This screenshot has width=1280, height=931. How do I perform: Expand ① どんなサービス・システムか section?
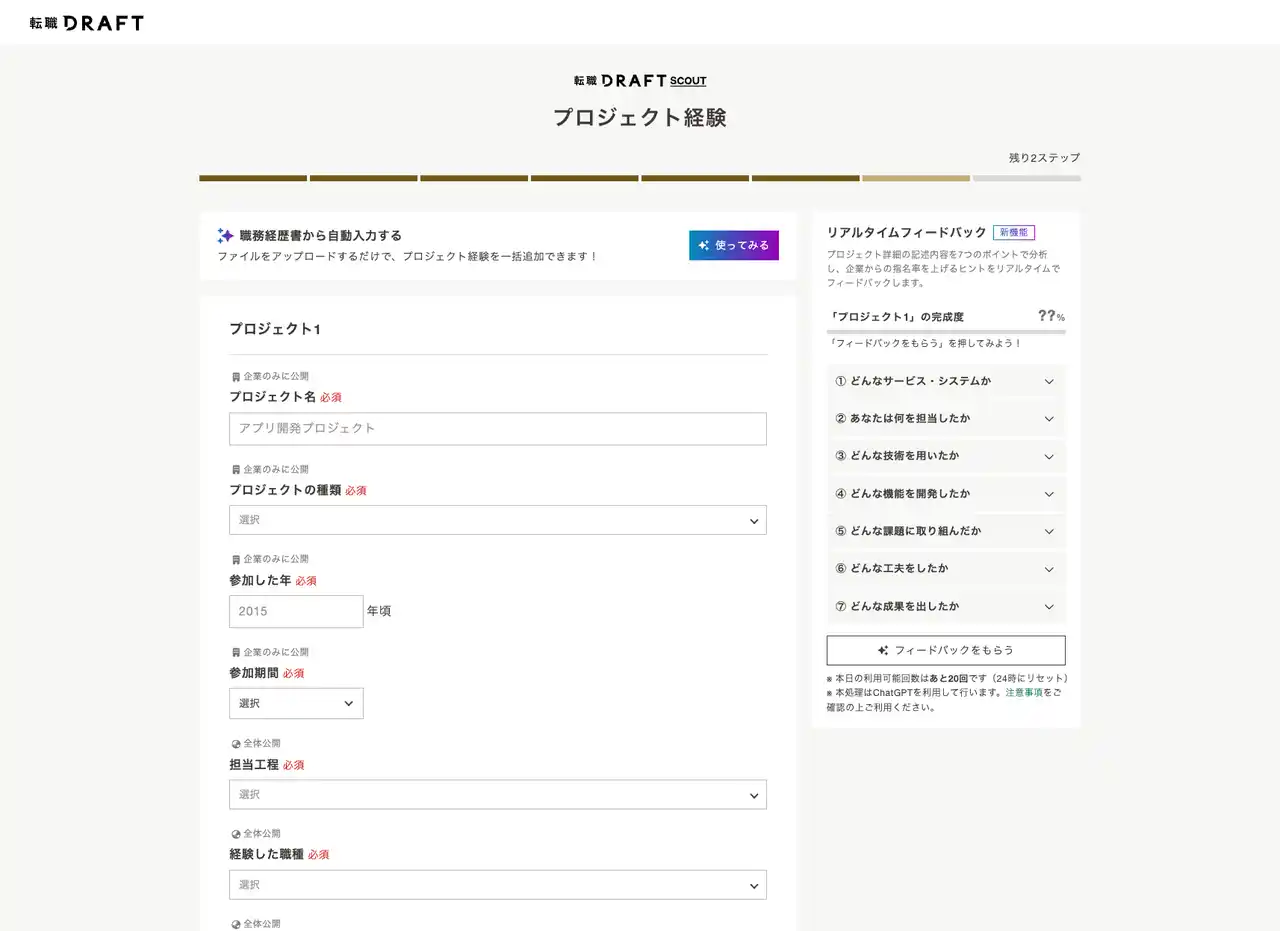(x=945, y=381)
